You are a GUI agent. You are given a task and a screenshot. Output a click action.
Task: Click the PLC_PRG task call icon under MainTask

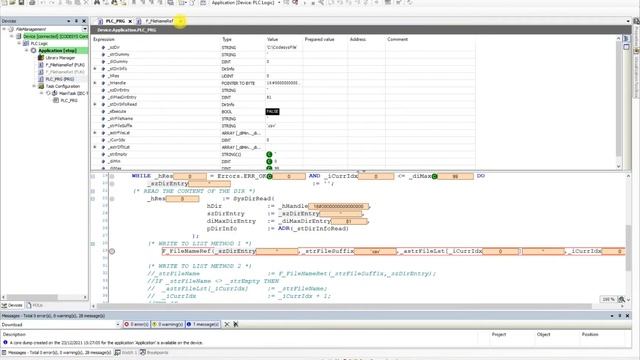tap(56, 100)
